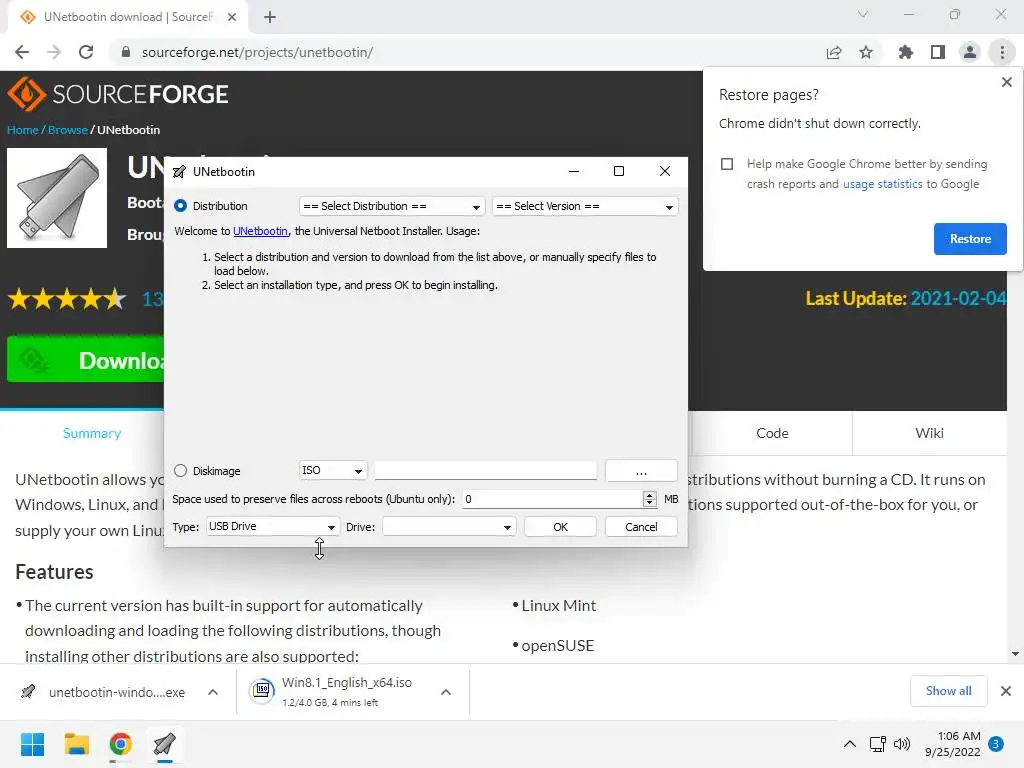This screenshot has height=768, width=1024.
Task: Switch to the Wiki tab
Action: coord(929,433)
